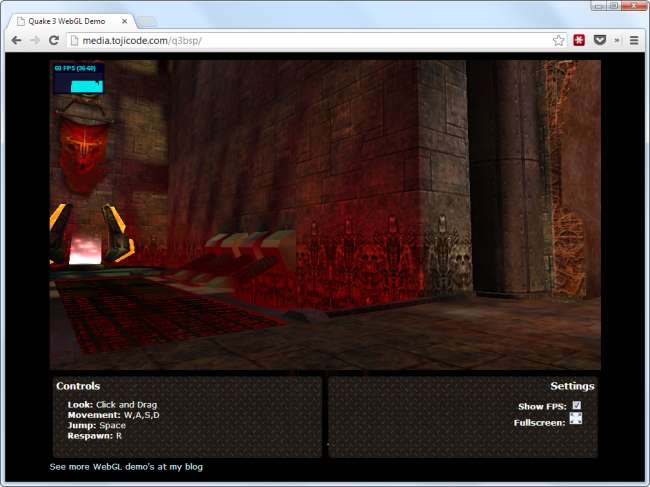Bookmark this page with the star icon
This screenshot has height=487, width=650.
[x=558, y=40]
